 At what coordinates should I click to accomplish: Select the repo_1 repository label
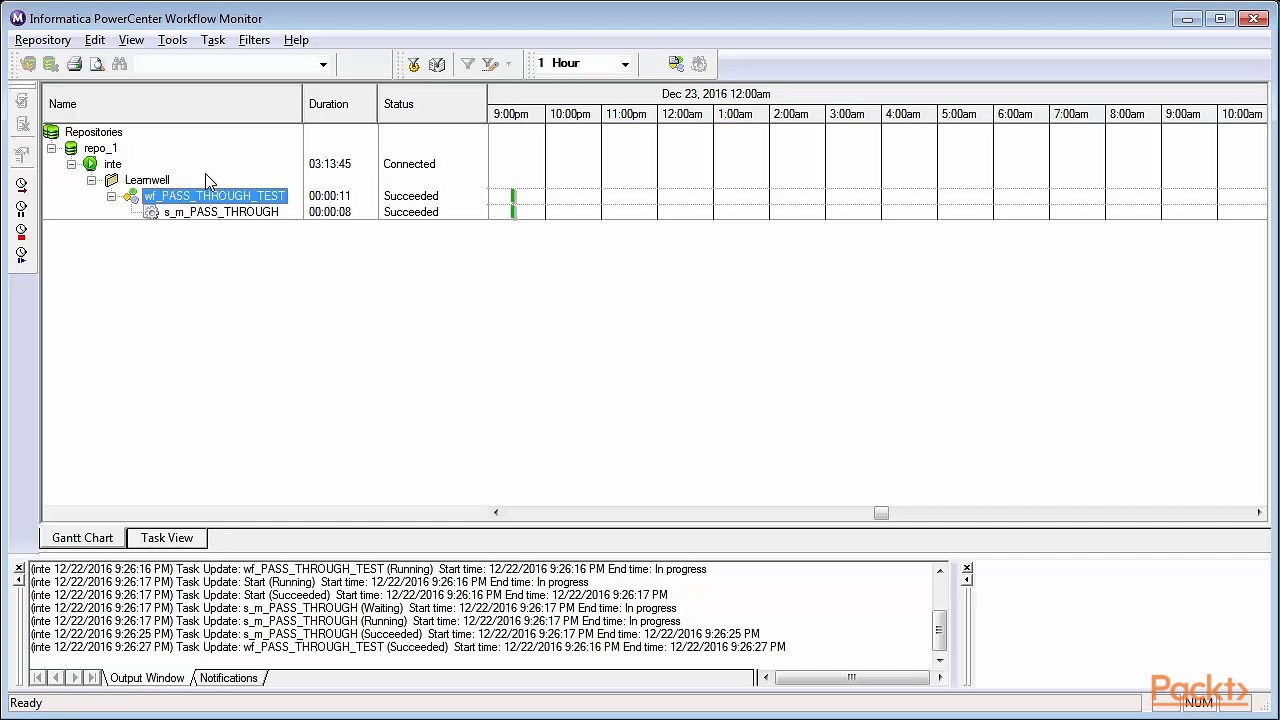100,148
